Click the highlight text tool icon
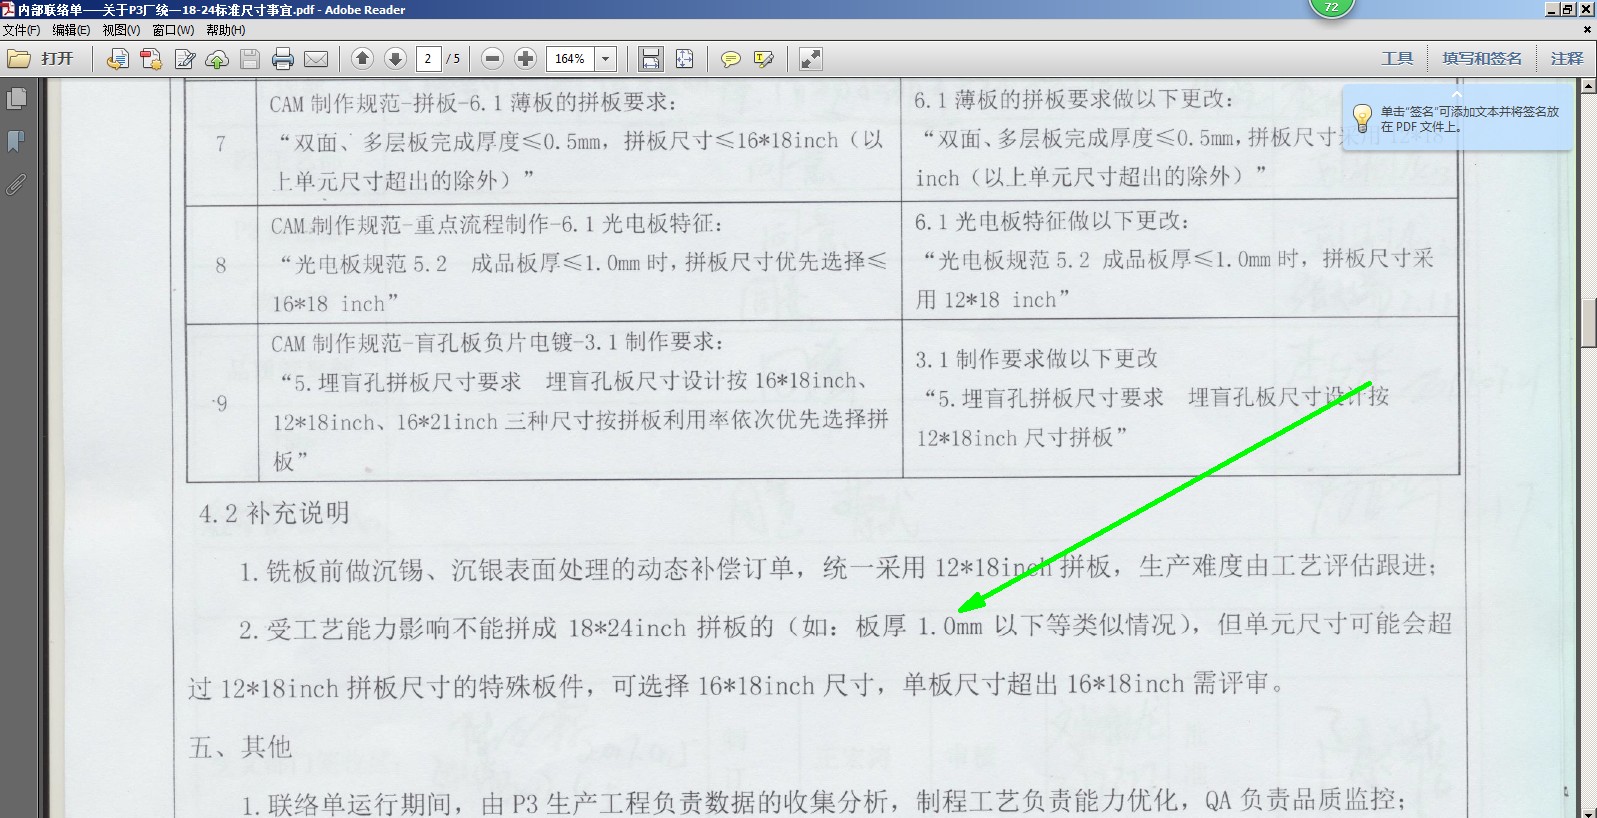 click(x=764, y=59)
